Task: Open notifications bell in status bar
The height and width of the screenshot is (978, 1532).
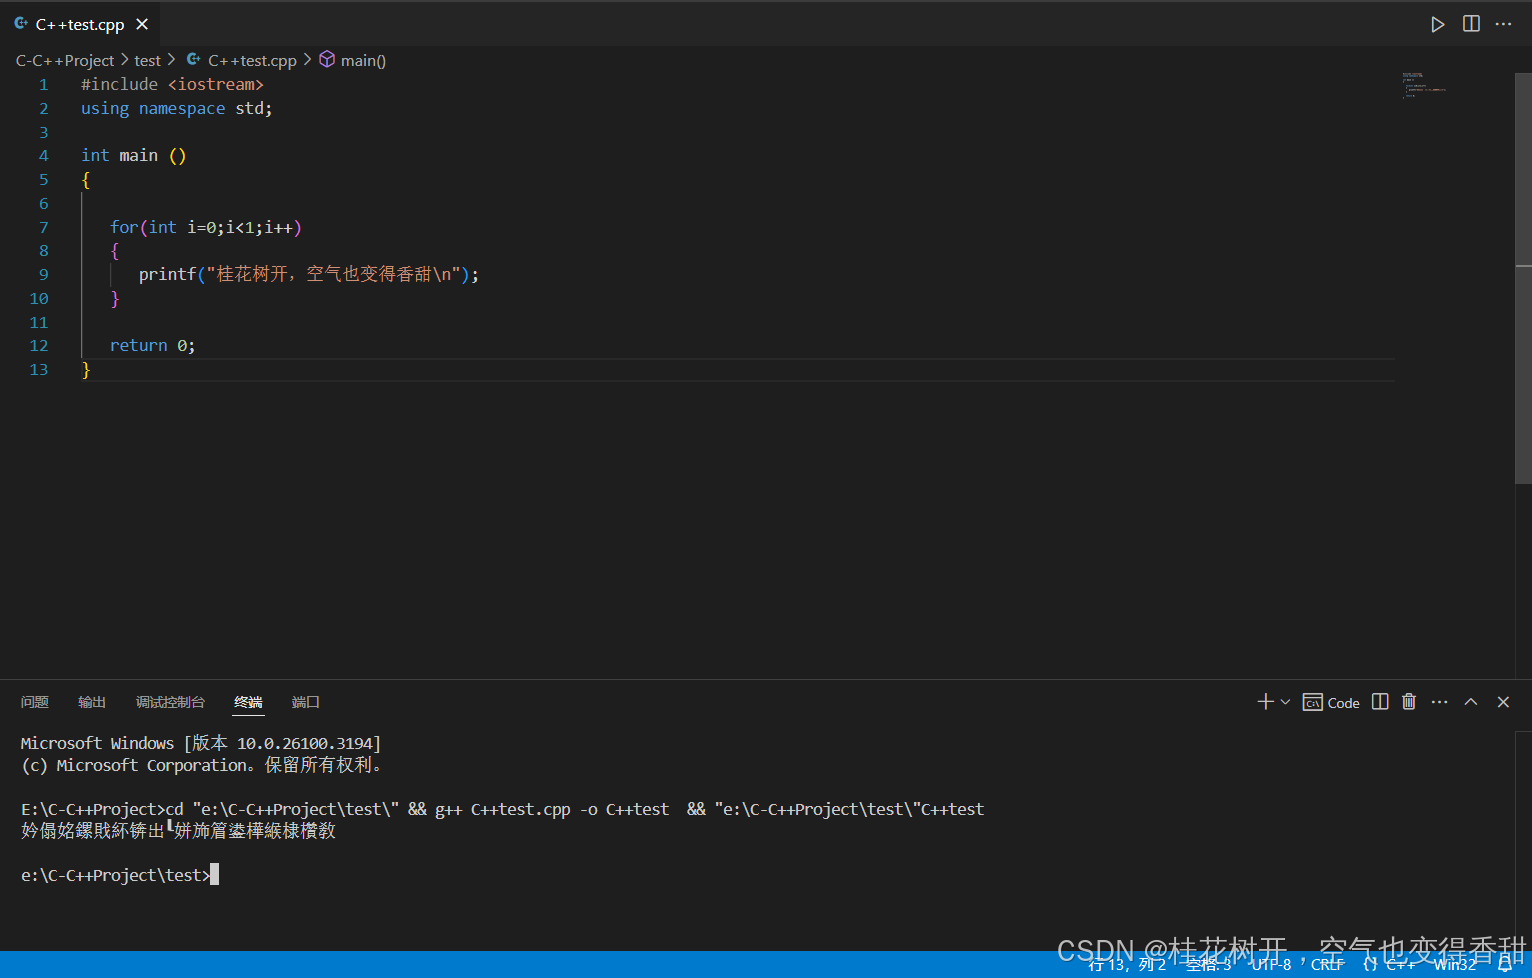Action: point(1505,964)
